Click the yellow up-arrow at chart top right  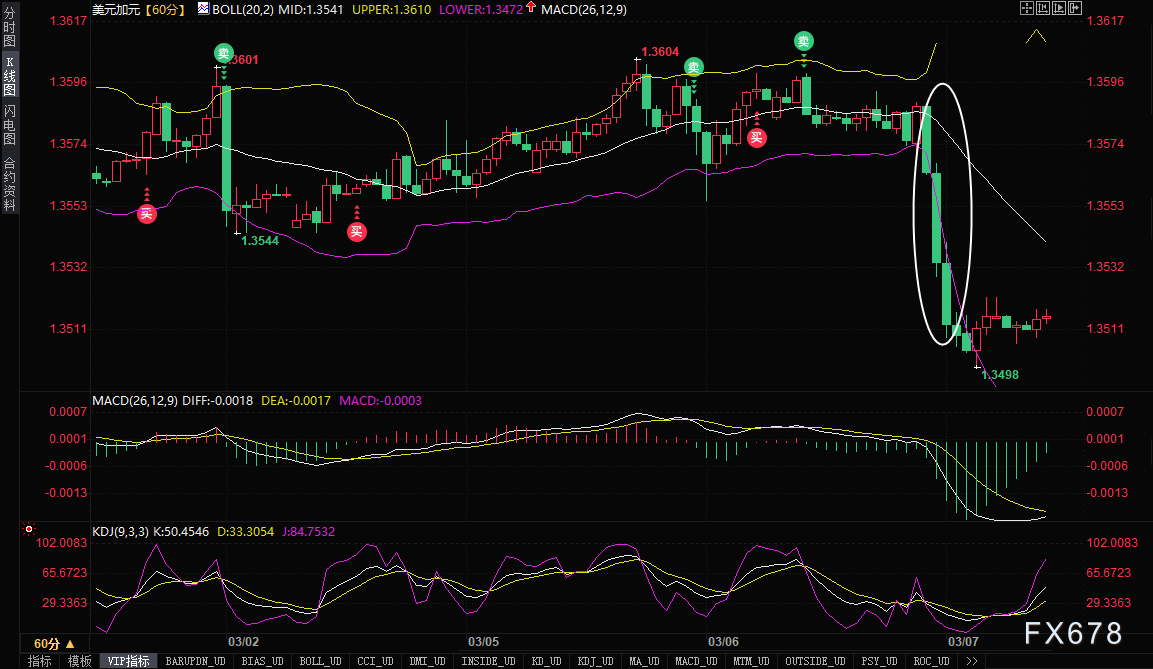[1036, 36]
